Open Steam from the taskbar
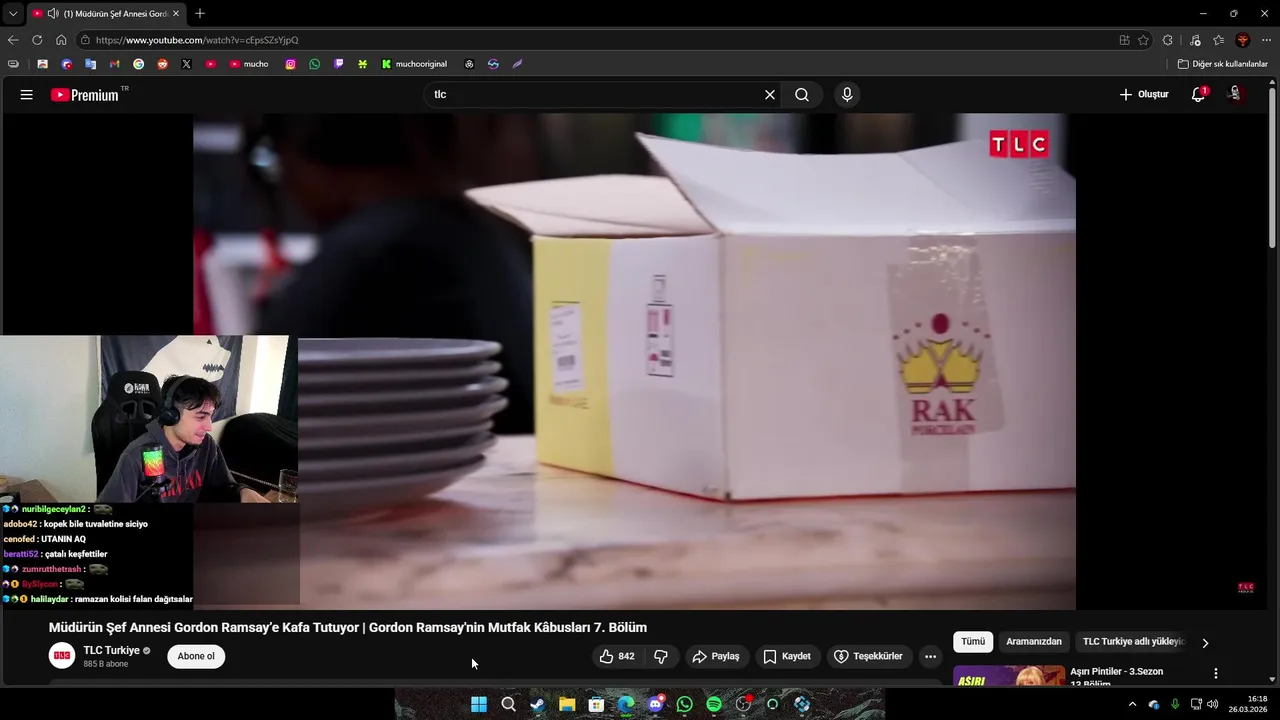 [x=538, y=704]
